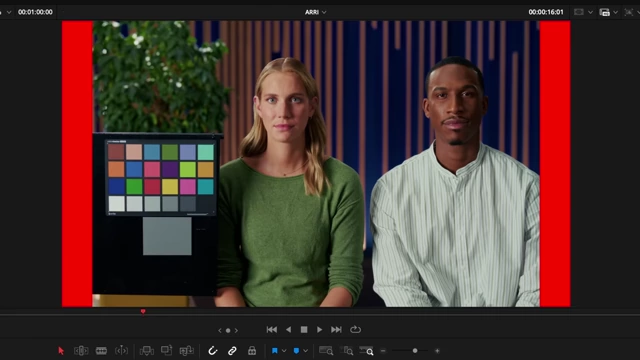Stop playback
This screenshot has height=360, width=640.
[x=304, y=329]
